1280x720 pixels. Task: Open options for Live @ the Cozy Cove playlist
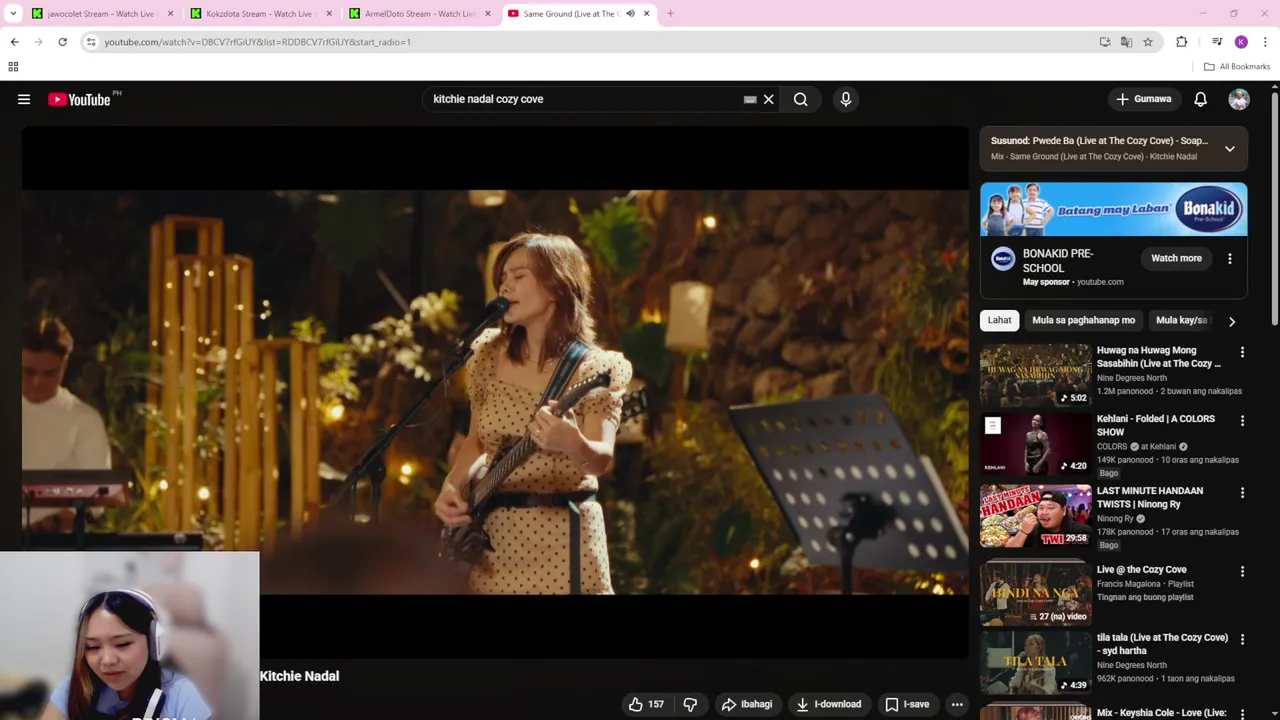(x=1242, y=571)
